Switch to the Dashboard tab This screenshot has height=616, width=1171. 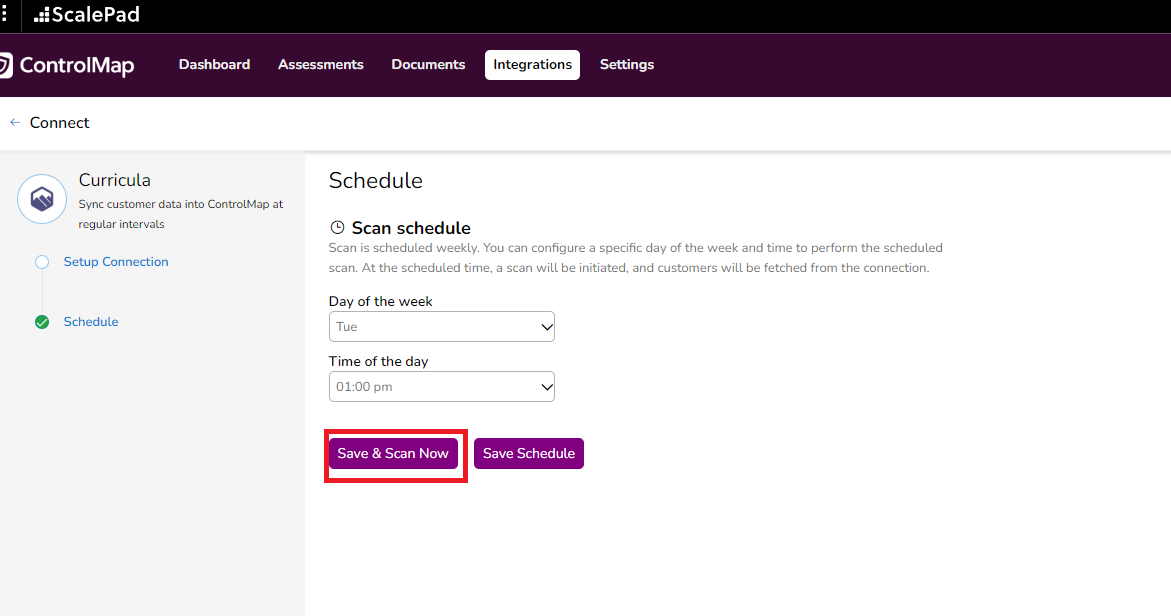click(x=214, y=64)
